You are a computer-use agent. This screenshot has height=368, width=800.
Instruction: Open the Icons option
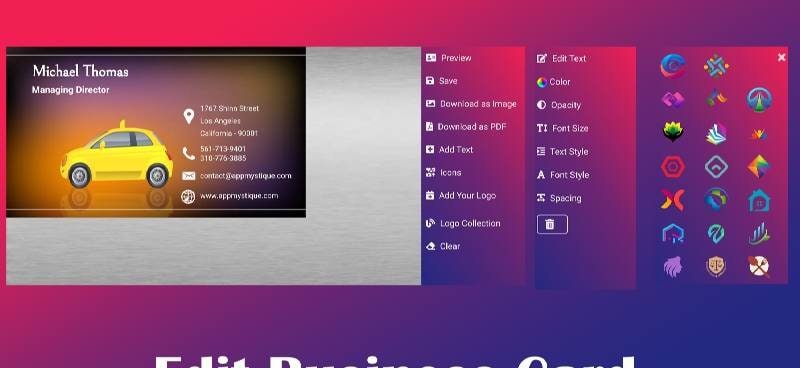[443, 173]
